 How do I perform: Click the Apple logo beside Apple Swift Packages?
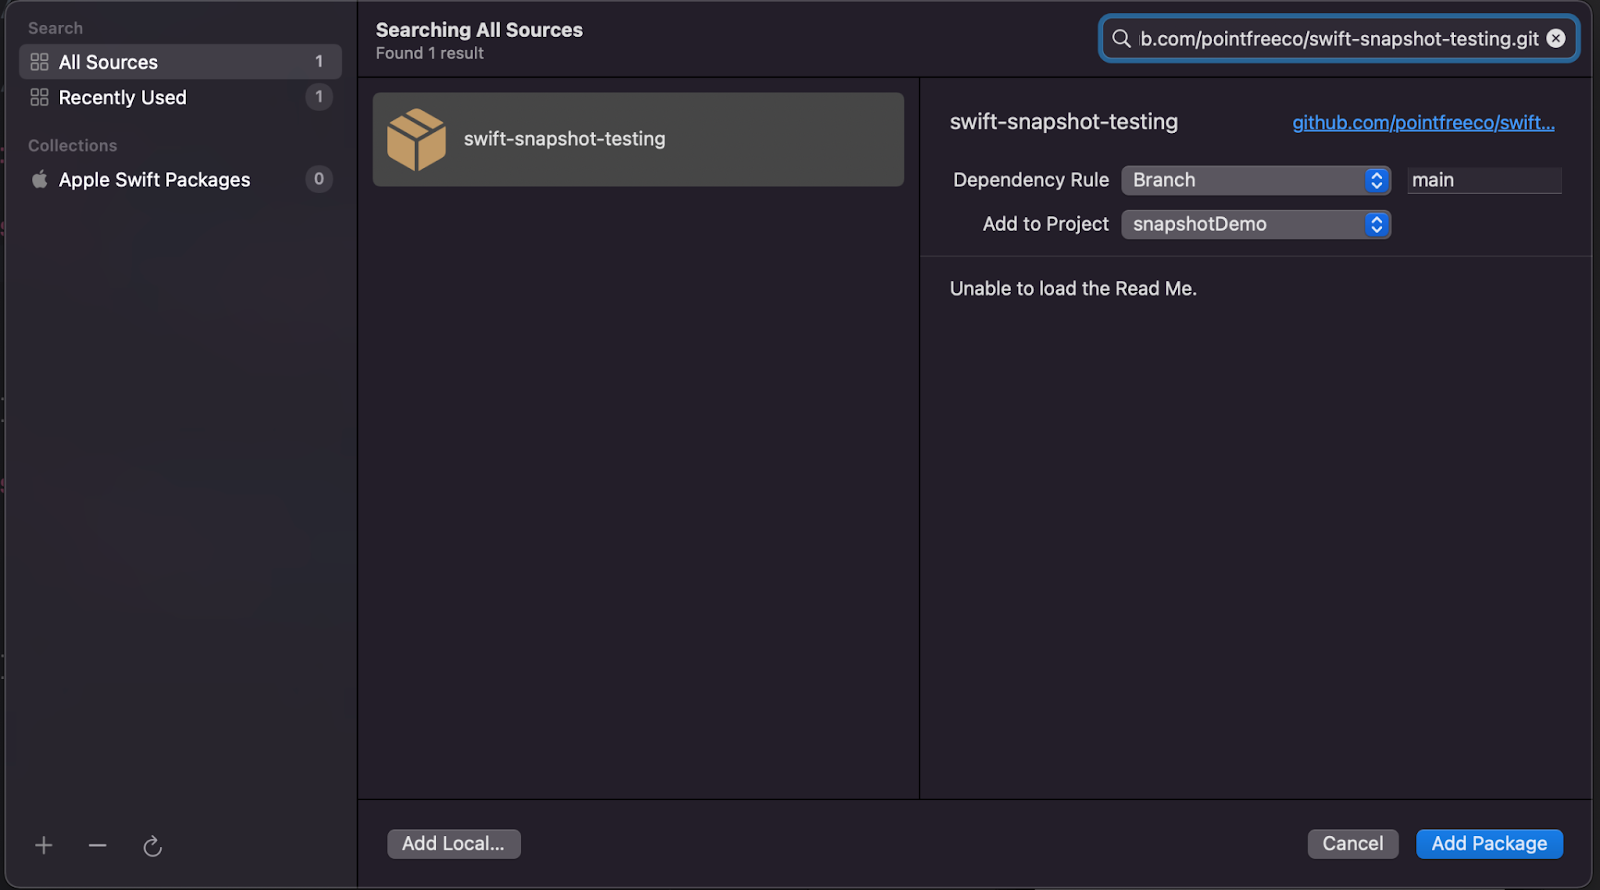40,179
